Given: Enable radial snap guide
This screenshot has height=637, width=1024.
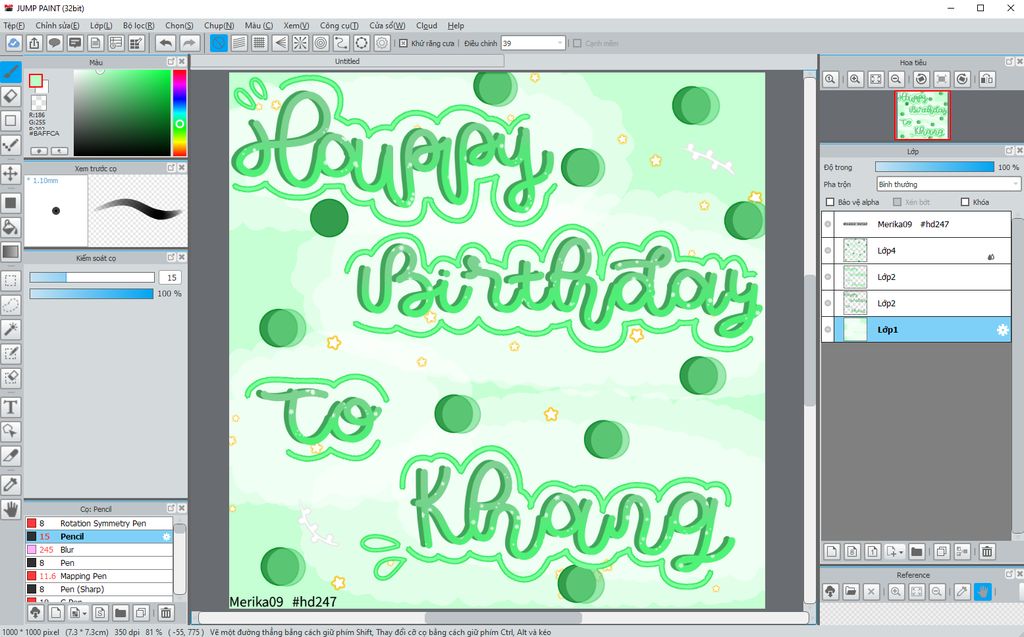Looking at the screenshot, I should tap(300, 43).
